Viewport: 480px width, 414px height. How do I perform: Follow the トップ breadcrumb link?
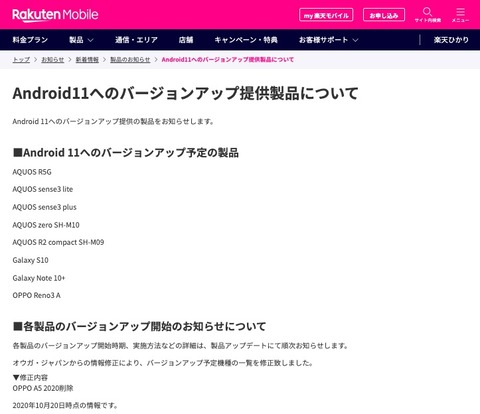pos(21,60)
